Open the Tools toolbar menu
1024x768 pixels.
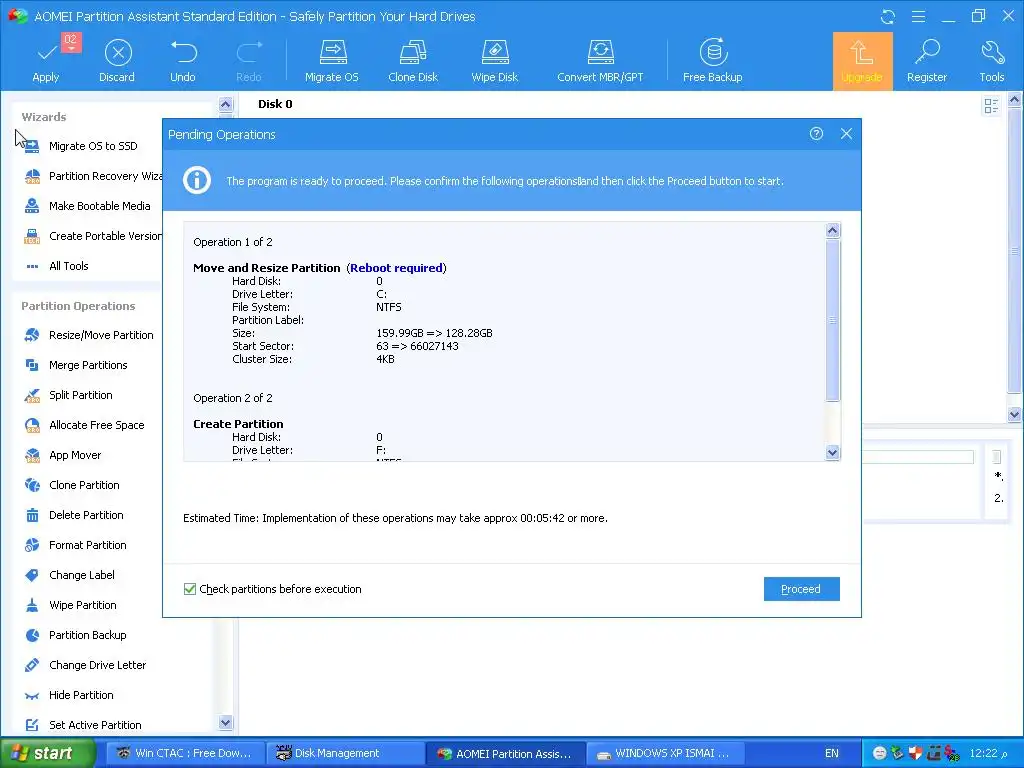pos(991,61)
